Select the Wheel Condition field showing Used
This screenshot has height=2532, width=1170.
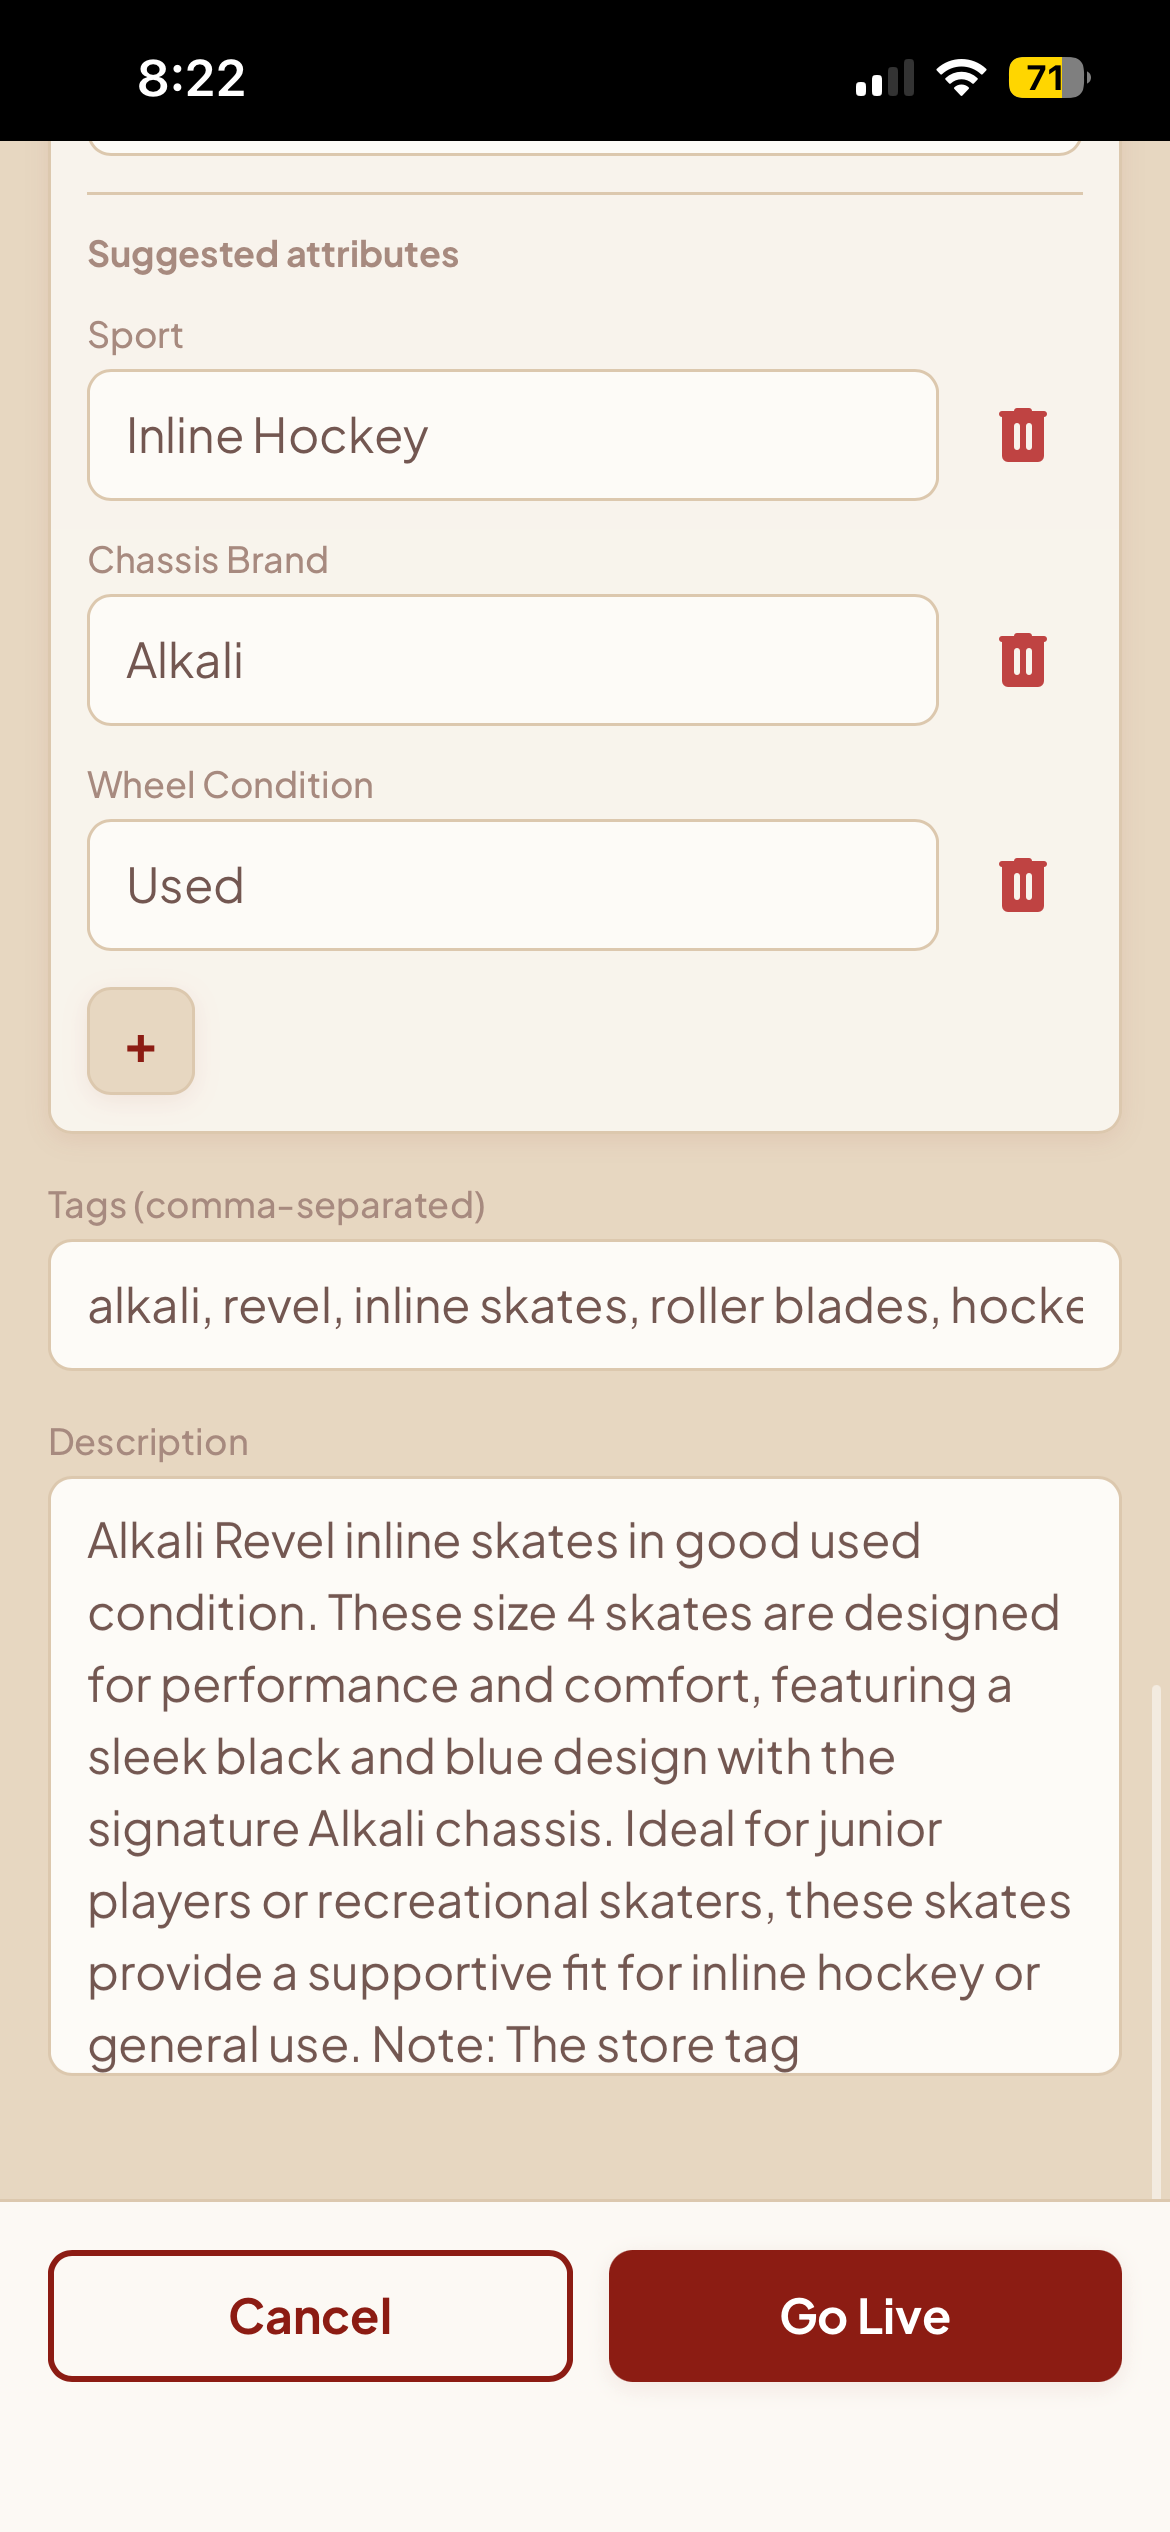point(513,885)
